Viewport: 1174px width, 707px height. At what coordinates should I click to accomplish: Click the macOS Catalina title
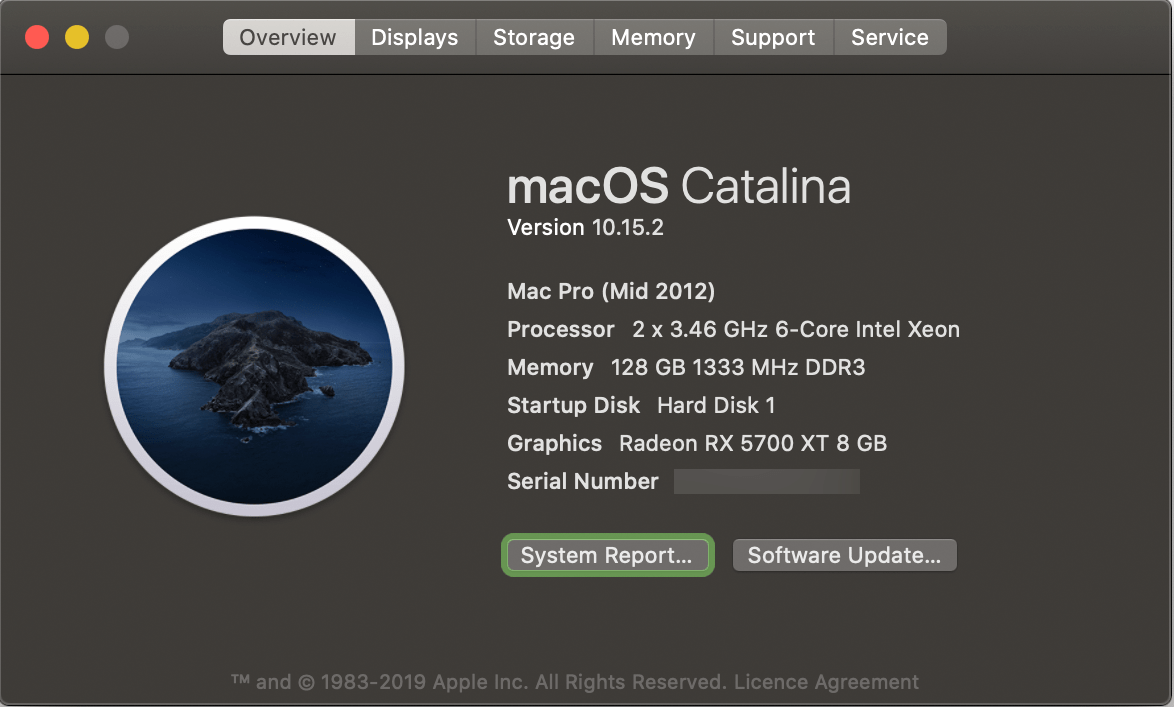tap(678, 187)
